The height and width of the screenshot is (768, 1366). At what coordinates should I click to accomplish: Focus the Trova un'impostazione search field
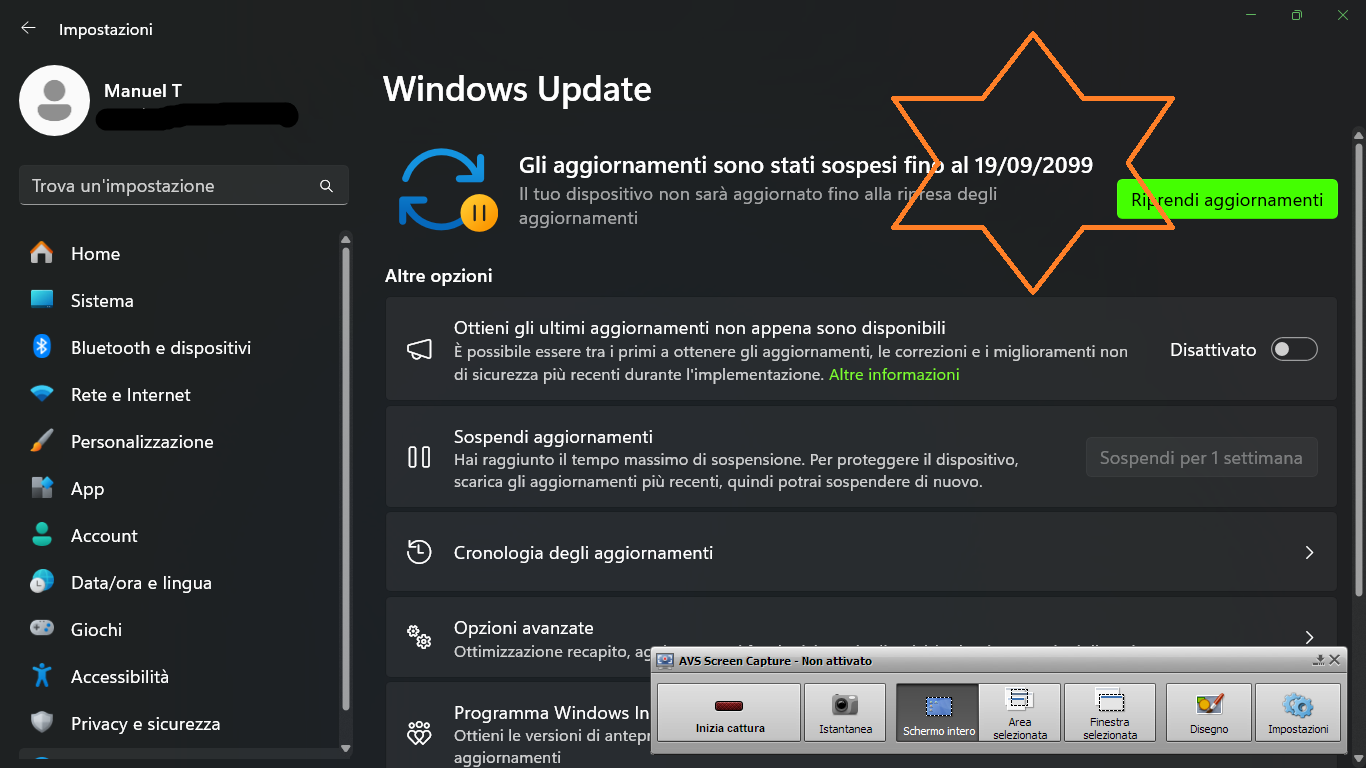click(x=184, y=186)
